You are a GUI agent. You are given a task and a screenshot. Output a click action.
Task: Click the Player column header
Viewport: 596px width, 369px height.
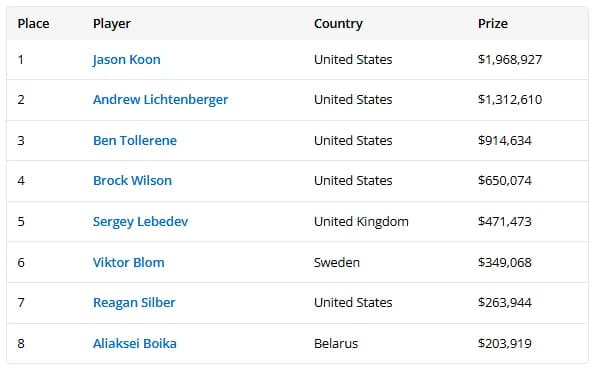[x=112, y=24]
